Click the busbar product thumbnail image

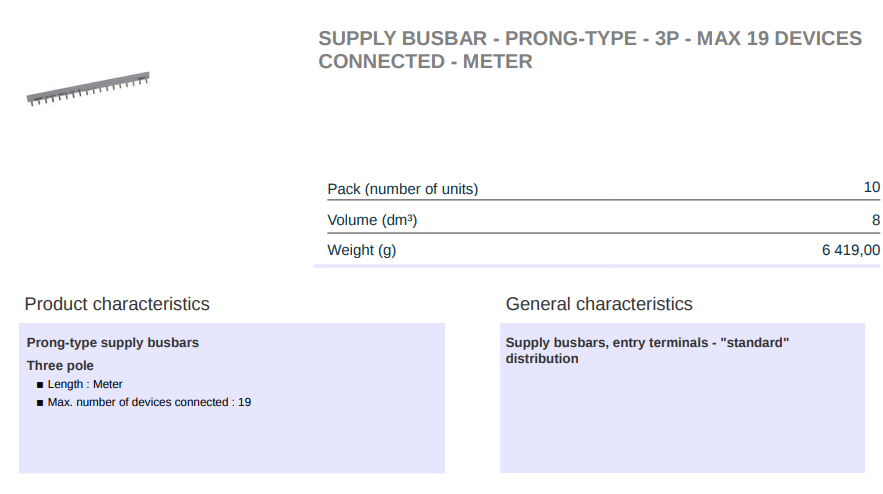click(88, 88)
